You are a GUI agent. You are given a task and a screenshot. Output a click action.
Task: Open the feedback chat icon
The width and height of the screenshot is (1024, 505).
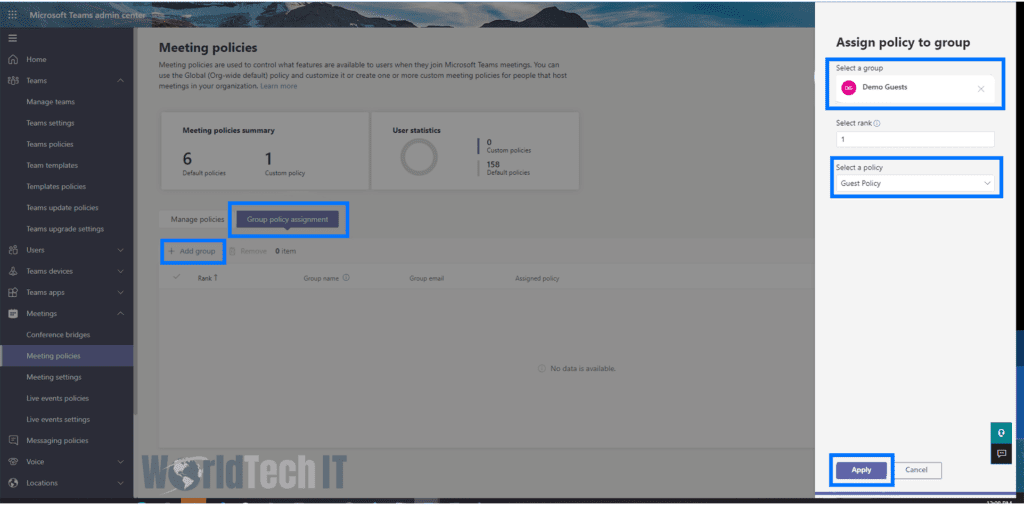coord(1001,453)
